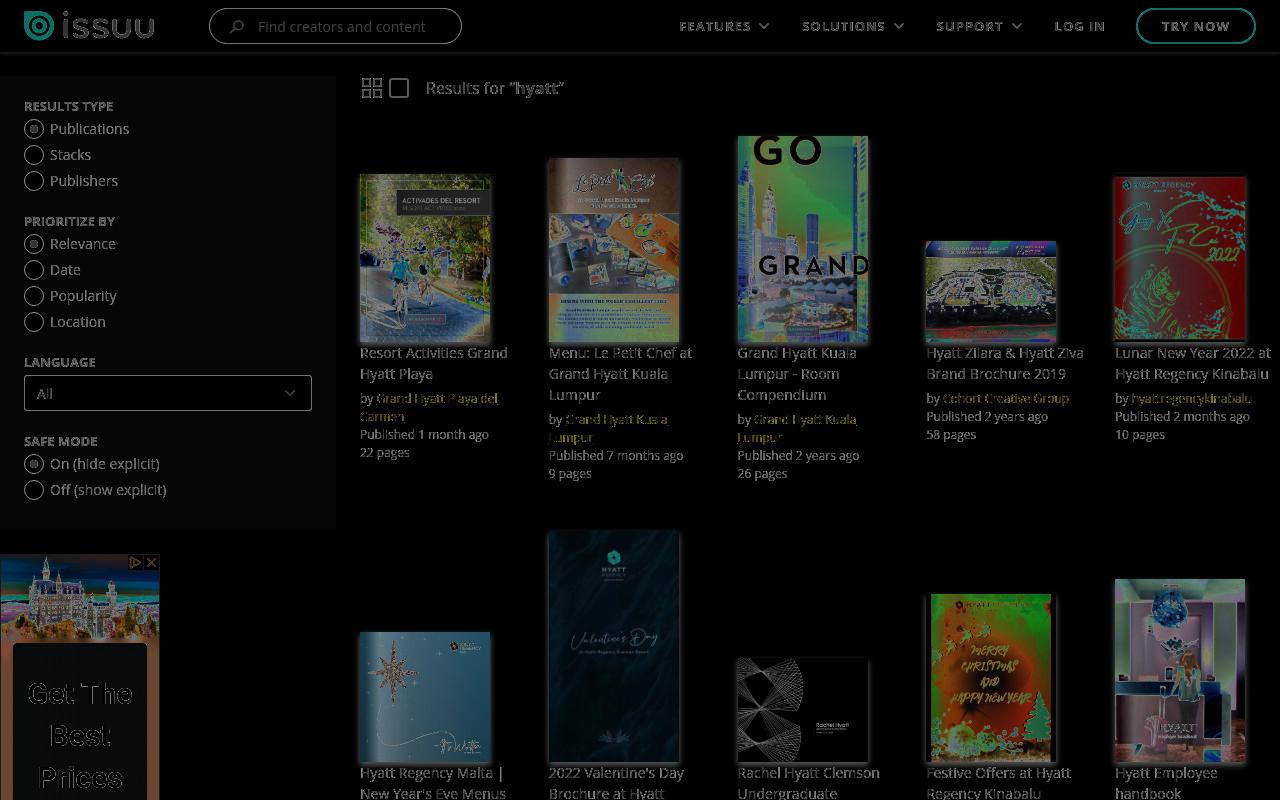Image resolution: width=1280 pixels, height=800 pixels.
Task: Click the Log In link
Action: [1079, 26]
